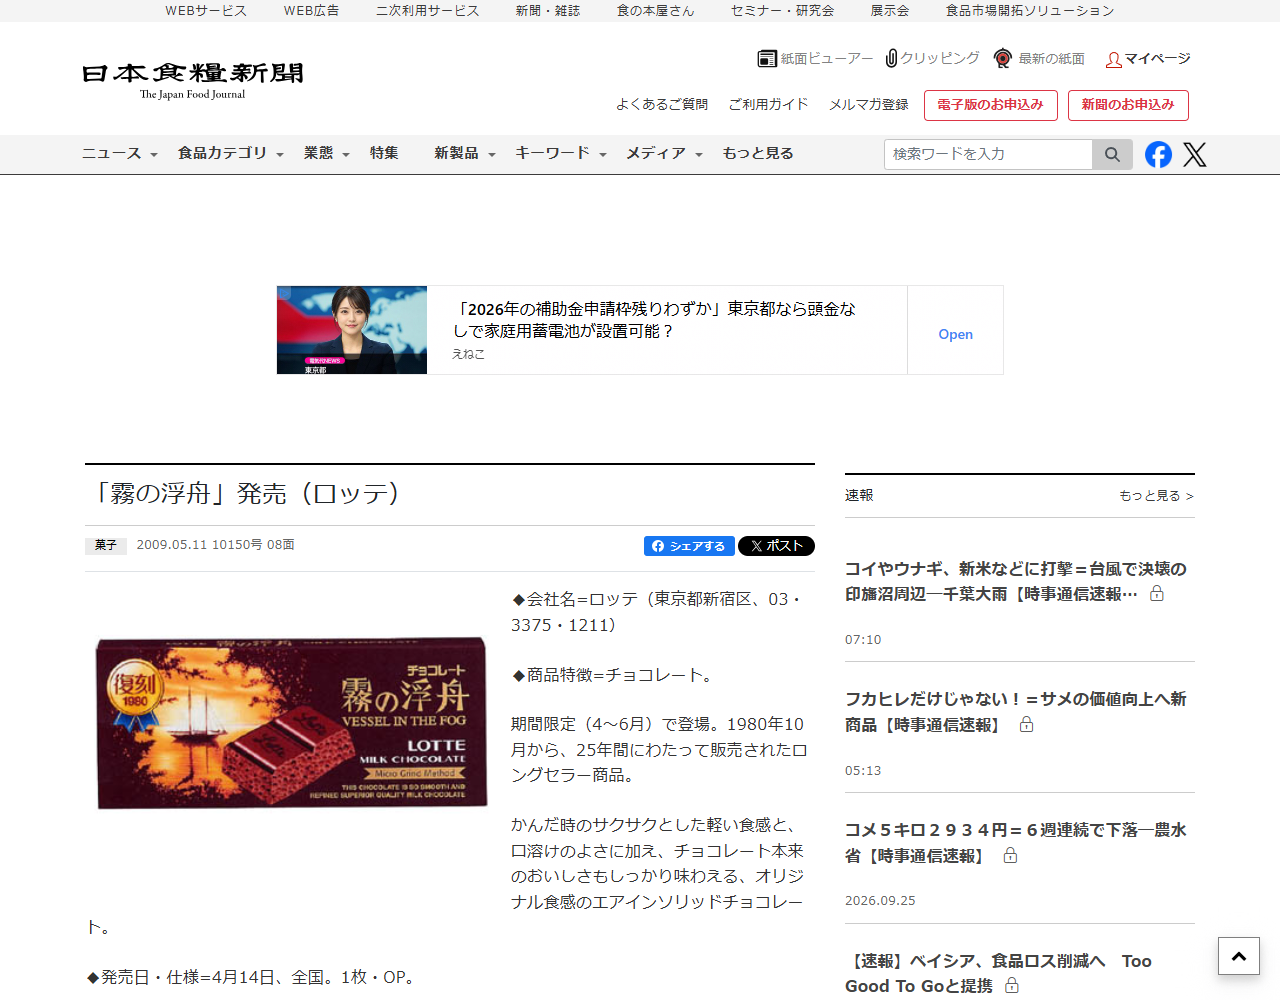
Task: Click the scroll-to-top arrow button
Action: tap(1238, 956)
